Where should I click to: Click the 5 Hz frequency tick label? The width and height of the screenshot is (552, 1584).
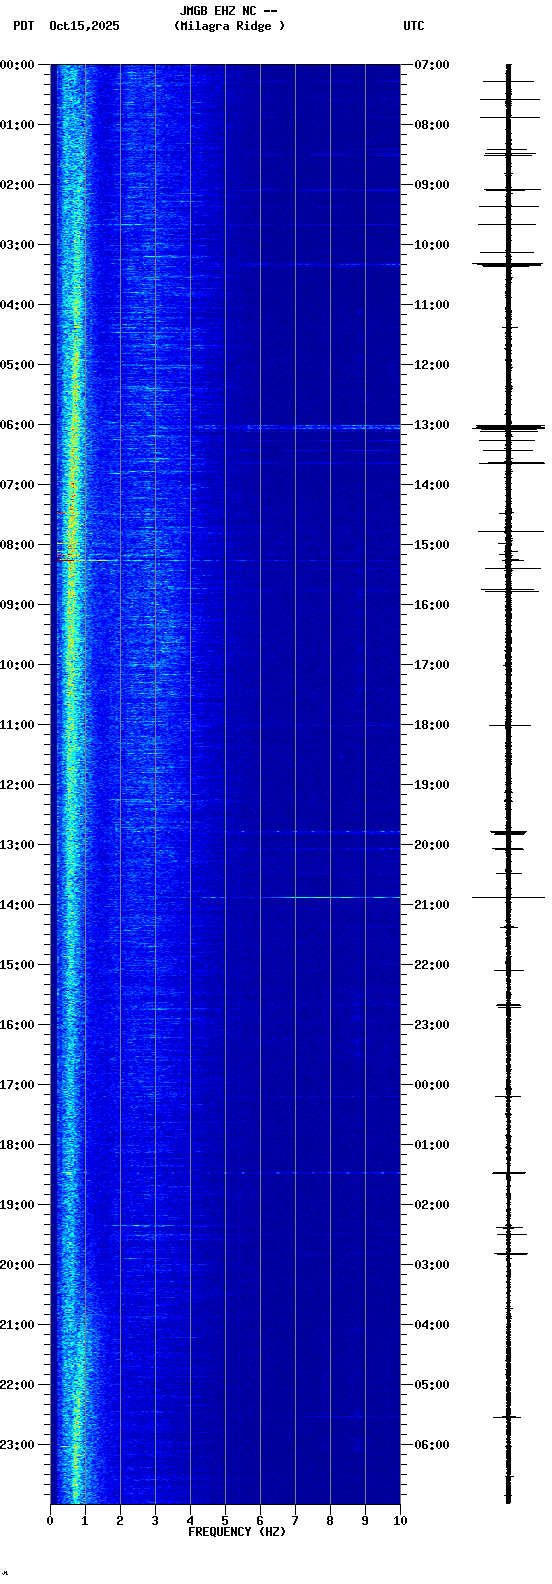pos(225,1521)
